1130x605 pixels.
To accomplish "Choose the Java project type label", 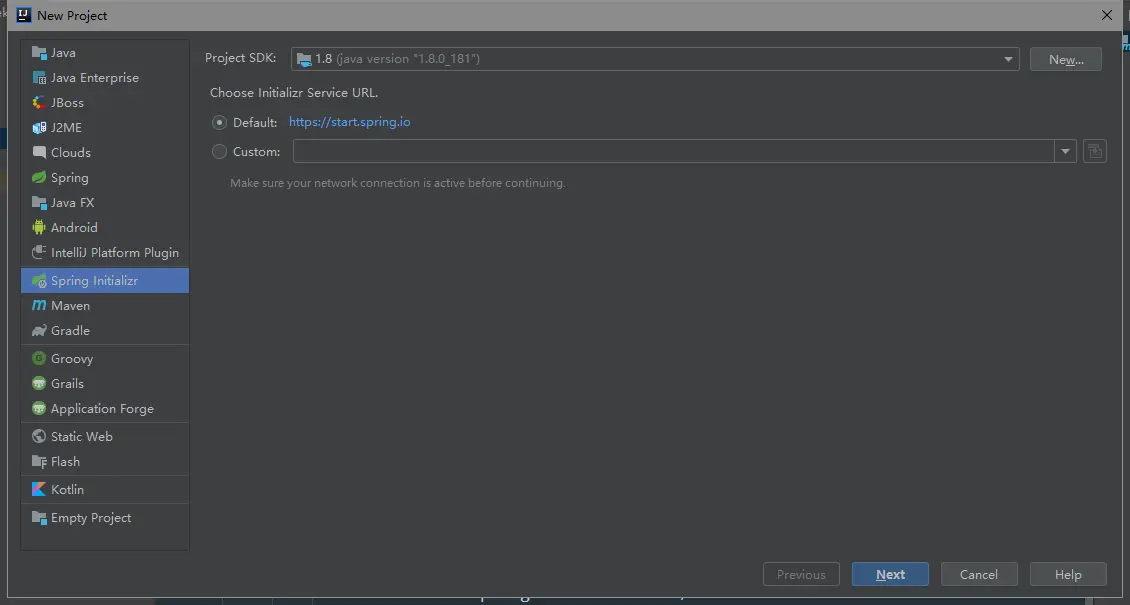I will click(x=63, y=53).
